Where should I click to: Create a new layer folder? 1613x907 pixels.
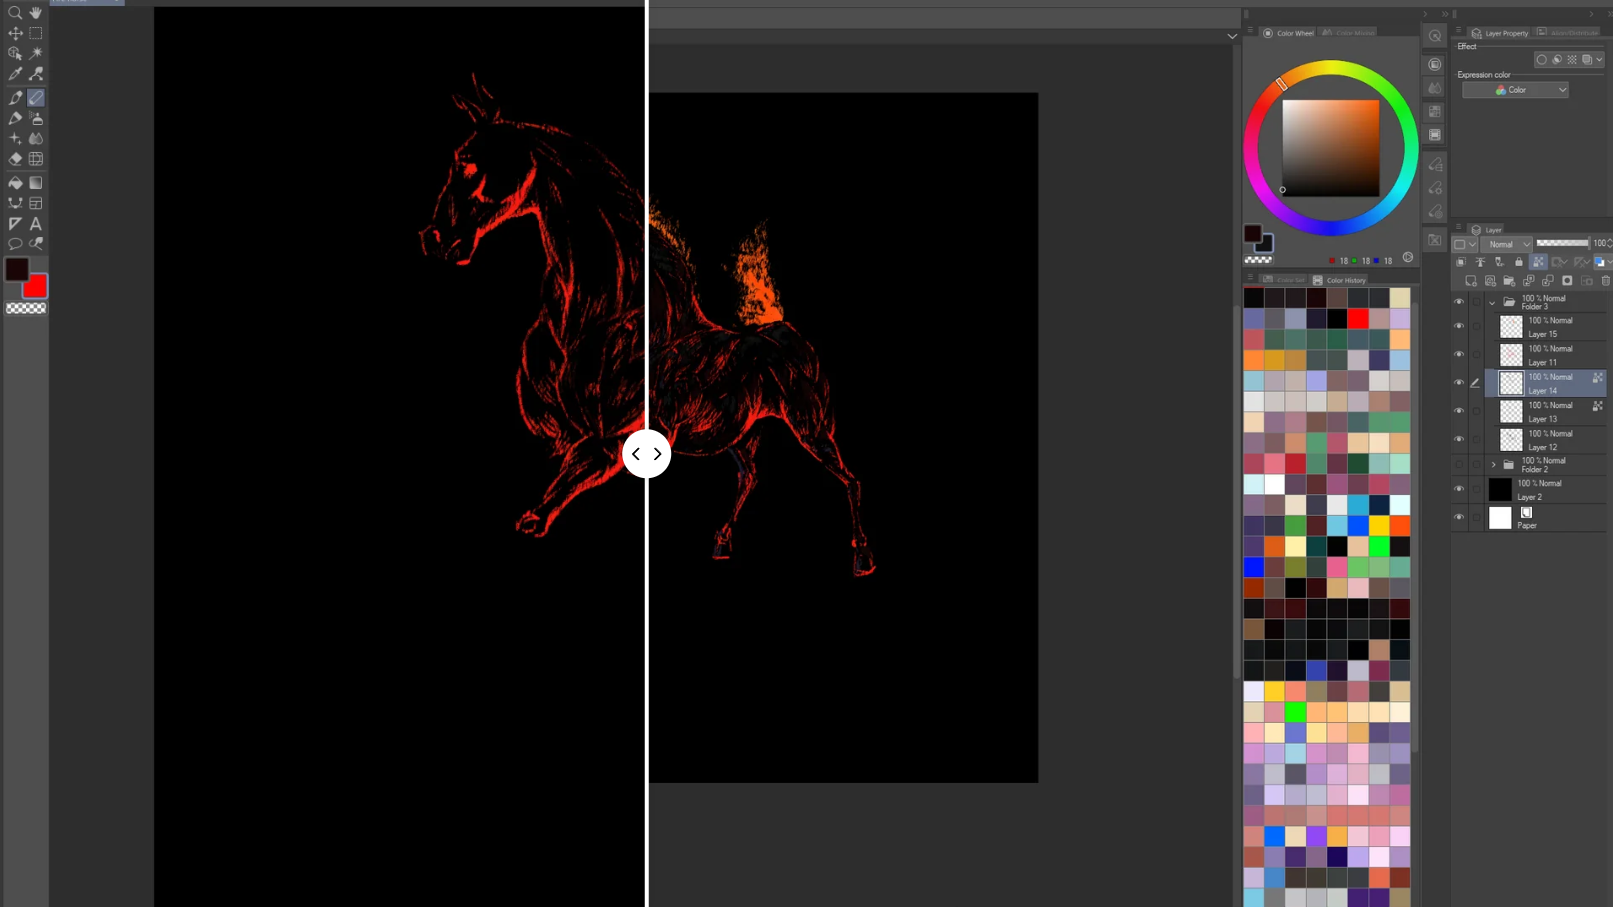(x=1509, y=281)
